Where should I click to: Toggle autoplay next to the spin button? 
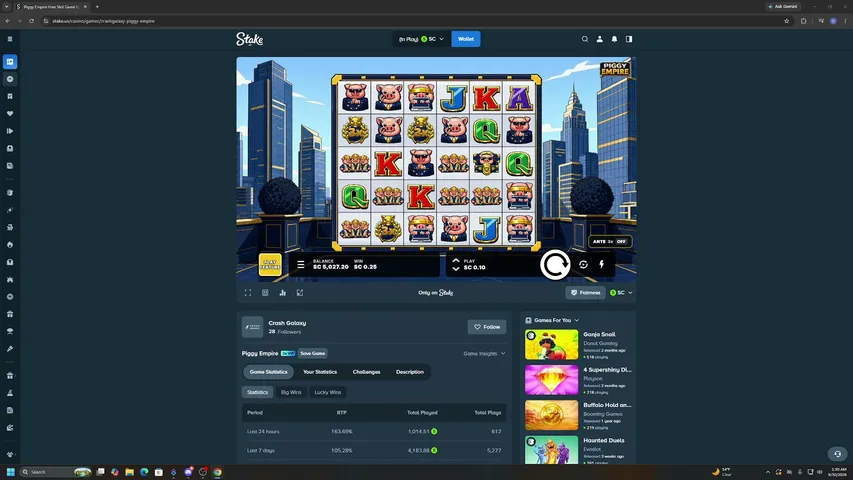tap(583, 264)
